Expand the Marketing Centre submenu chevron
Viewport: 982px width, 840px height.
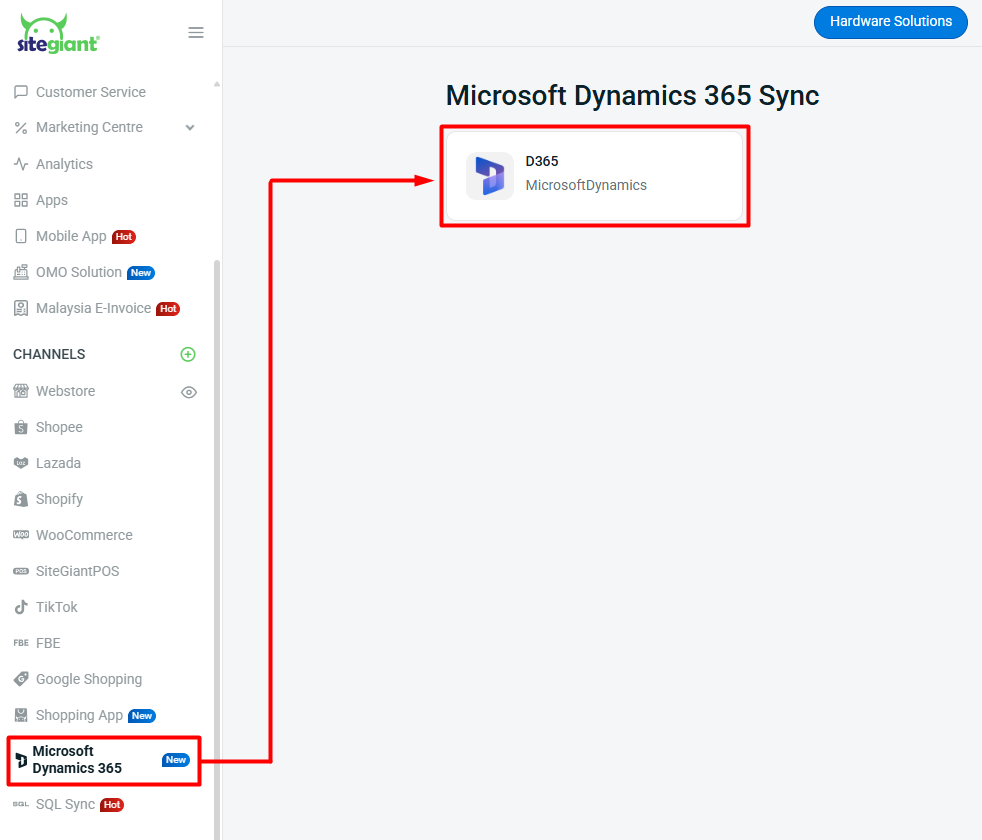click(x=190, y=128)
